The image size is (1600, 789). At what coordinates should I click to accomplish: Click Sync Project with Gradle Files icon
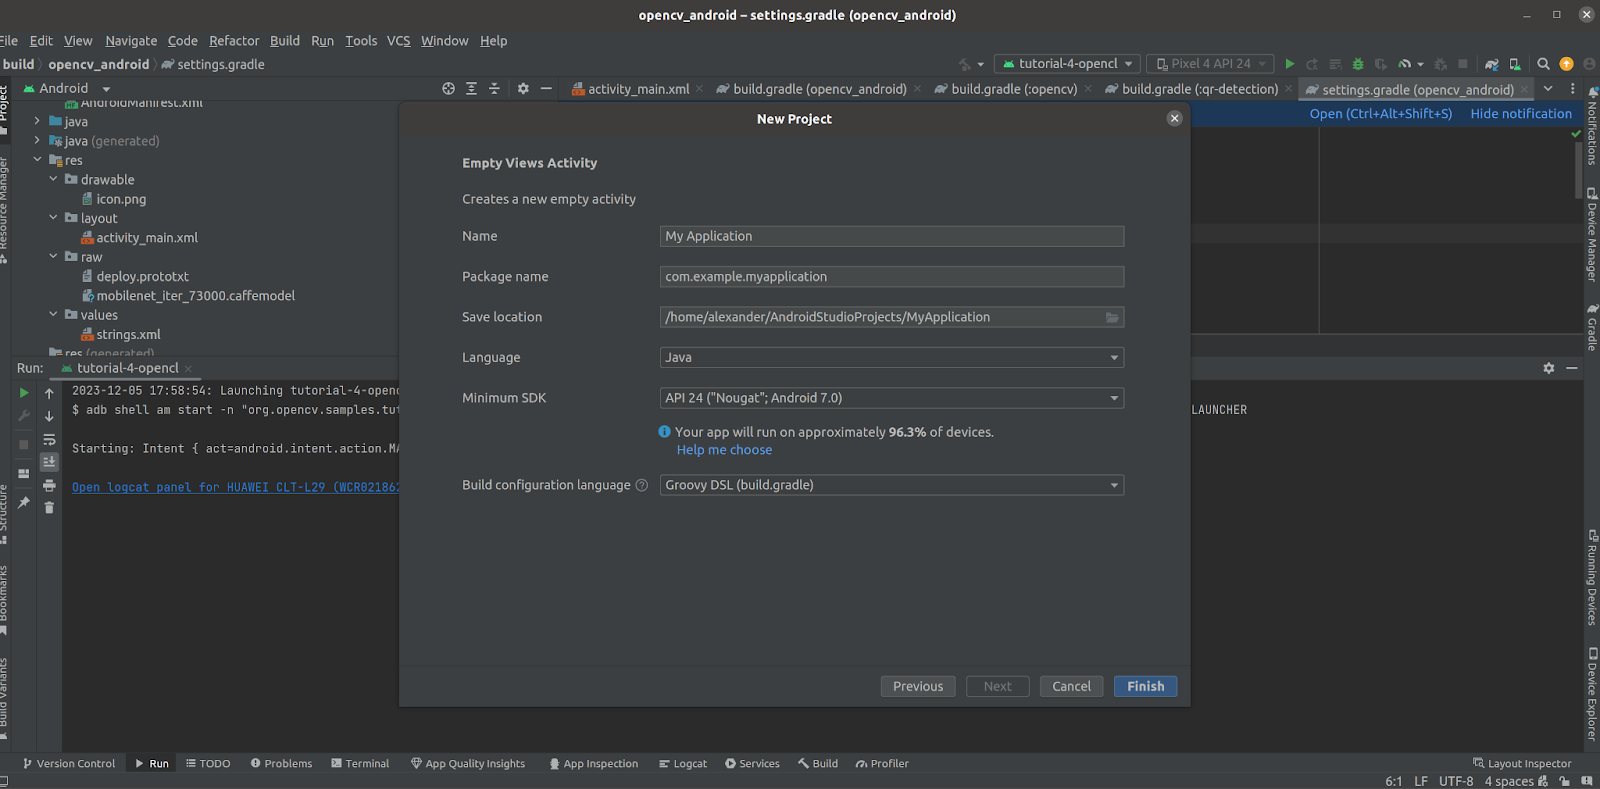coord(1491,64)
